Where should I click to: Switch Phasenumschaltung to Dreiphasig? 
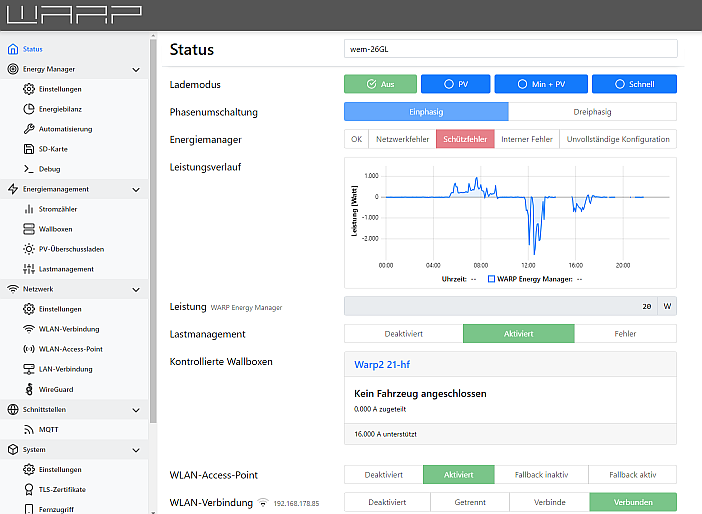(592, 112)
